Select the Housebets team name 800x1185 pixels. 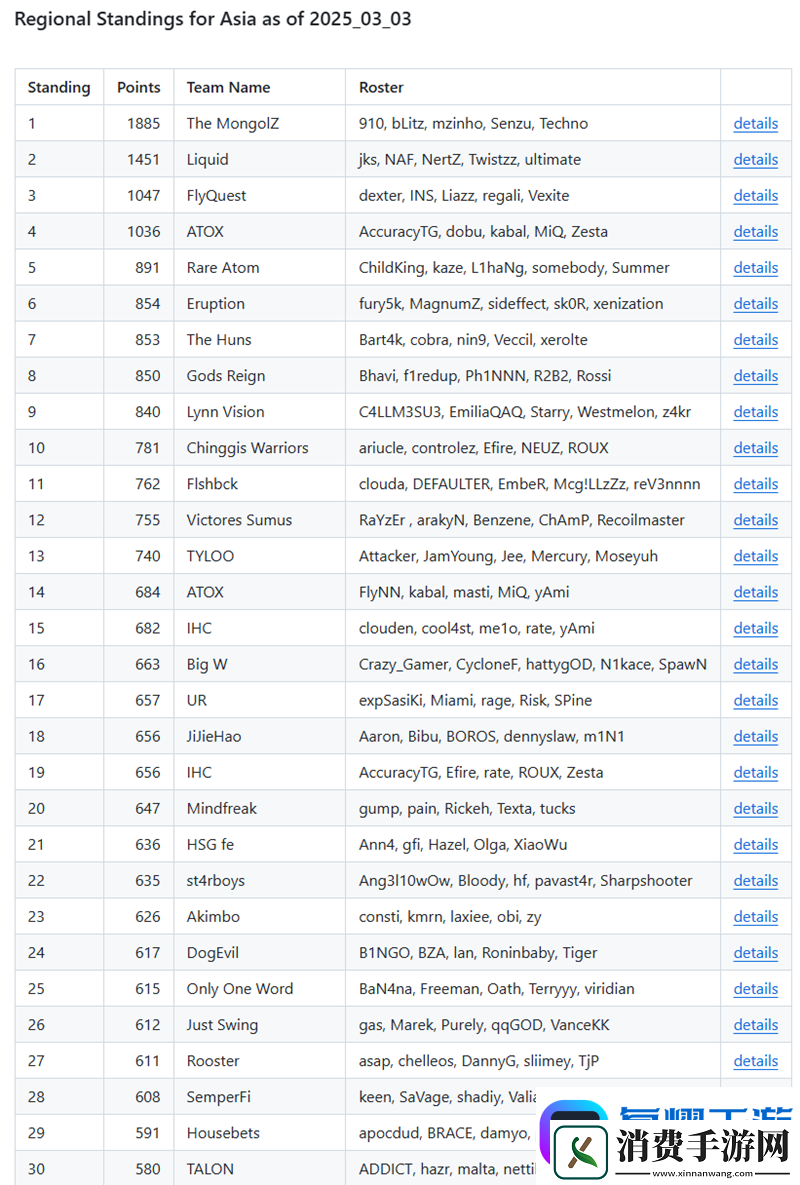223,1133
